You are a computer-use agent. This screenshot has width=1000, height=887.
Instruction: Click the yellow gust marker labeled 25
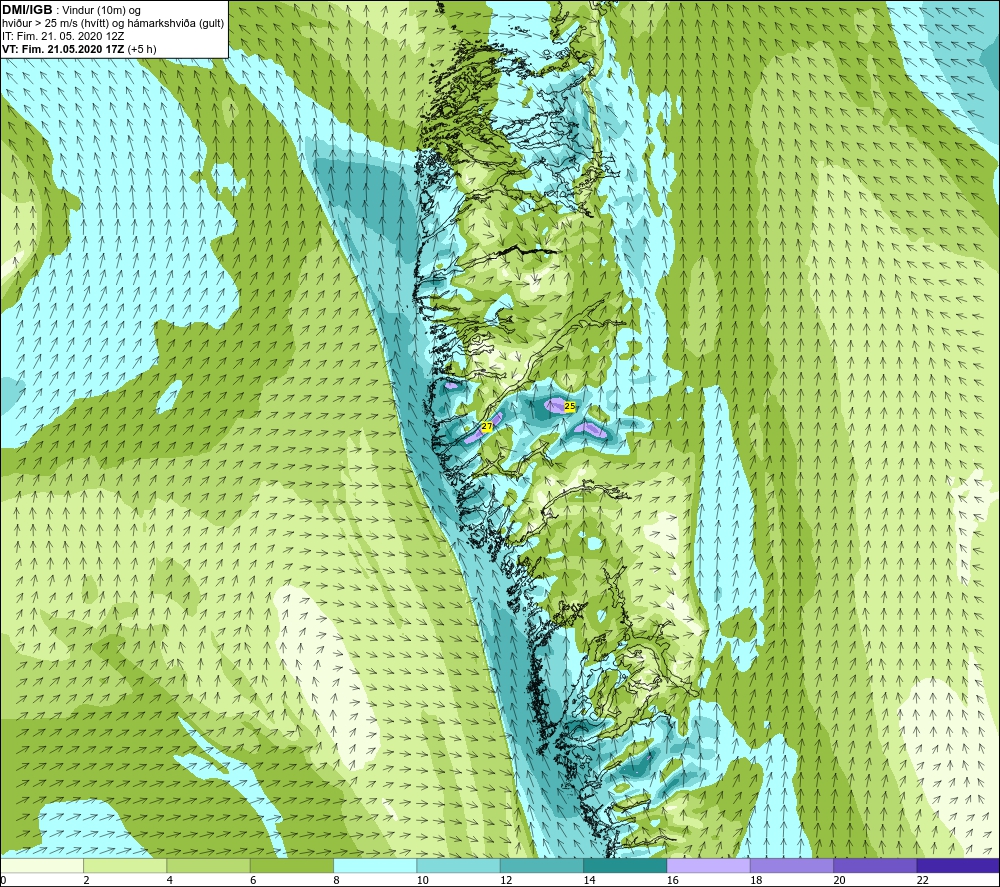[x=570, y=406]
